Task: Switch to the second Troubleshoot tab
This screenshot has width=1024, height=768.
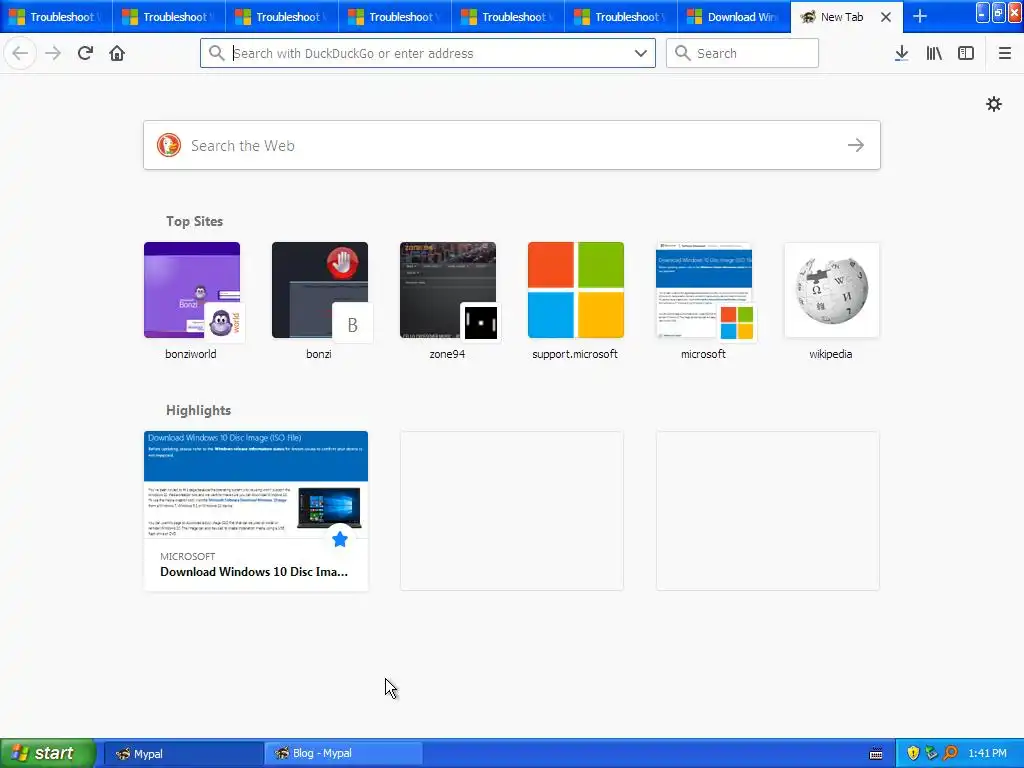Action: [169, 17]
